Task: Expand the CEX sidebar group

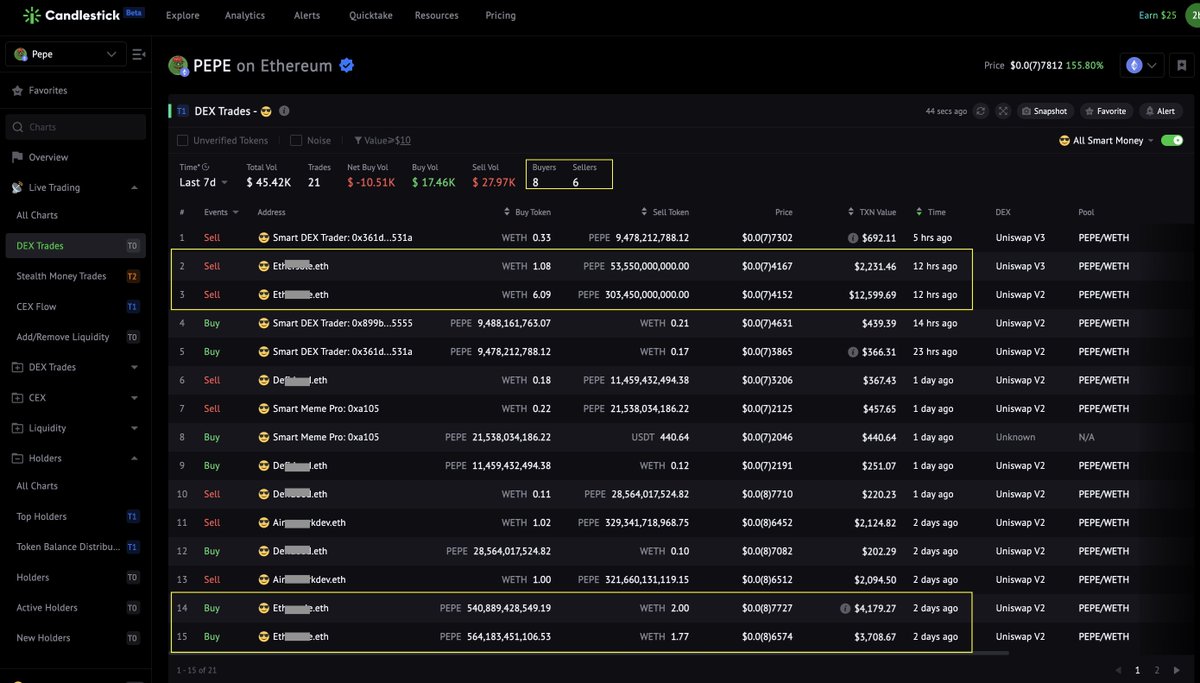Action: coord(135,398)
